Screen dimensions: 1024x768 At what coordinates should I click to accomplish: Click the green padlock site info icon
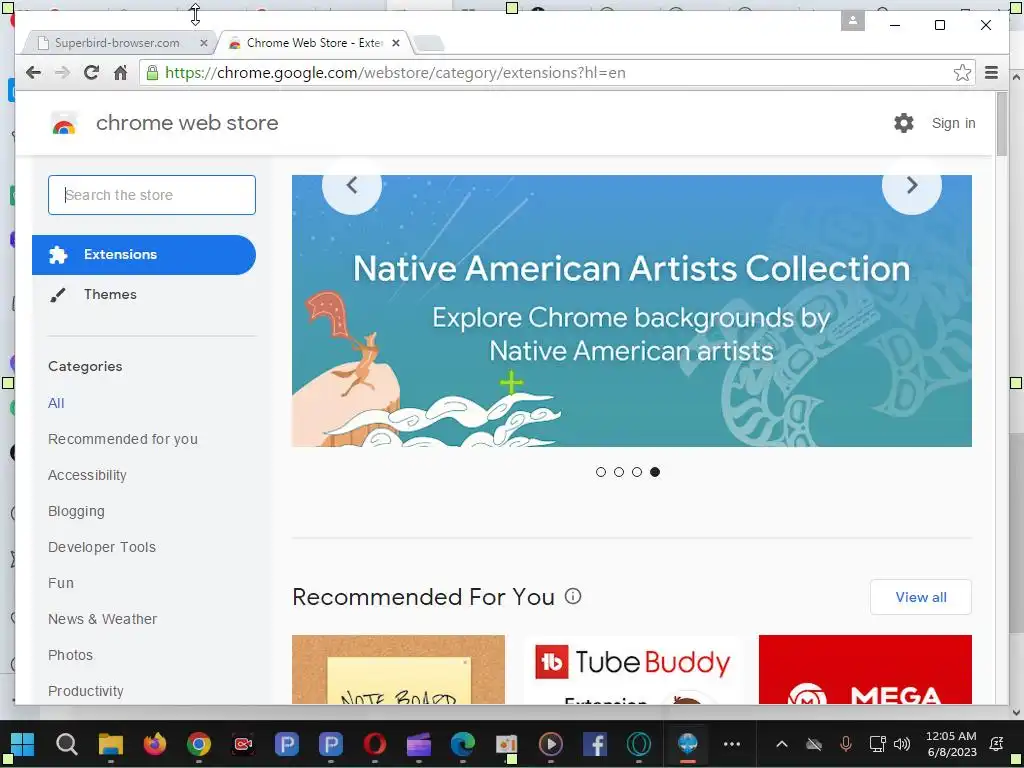(152, 72)
